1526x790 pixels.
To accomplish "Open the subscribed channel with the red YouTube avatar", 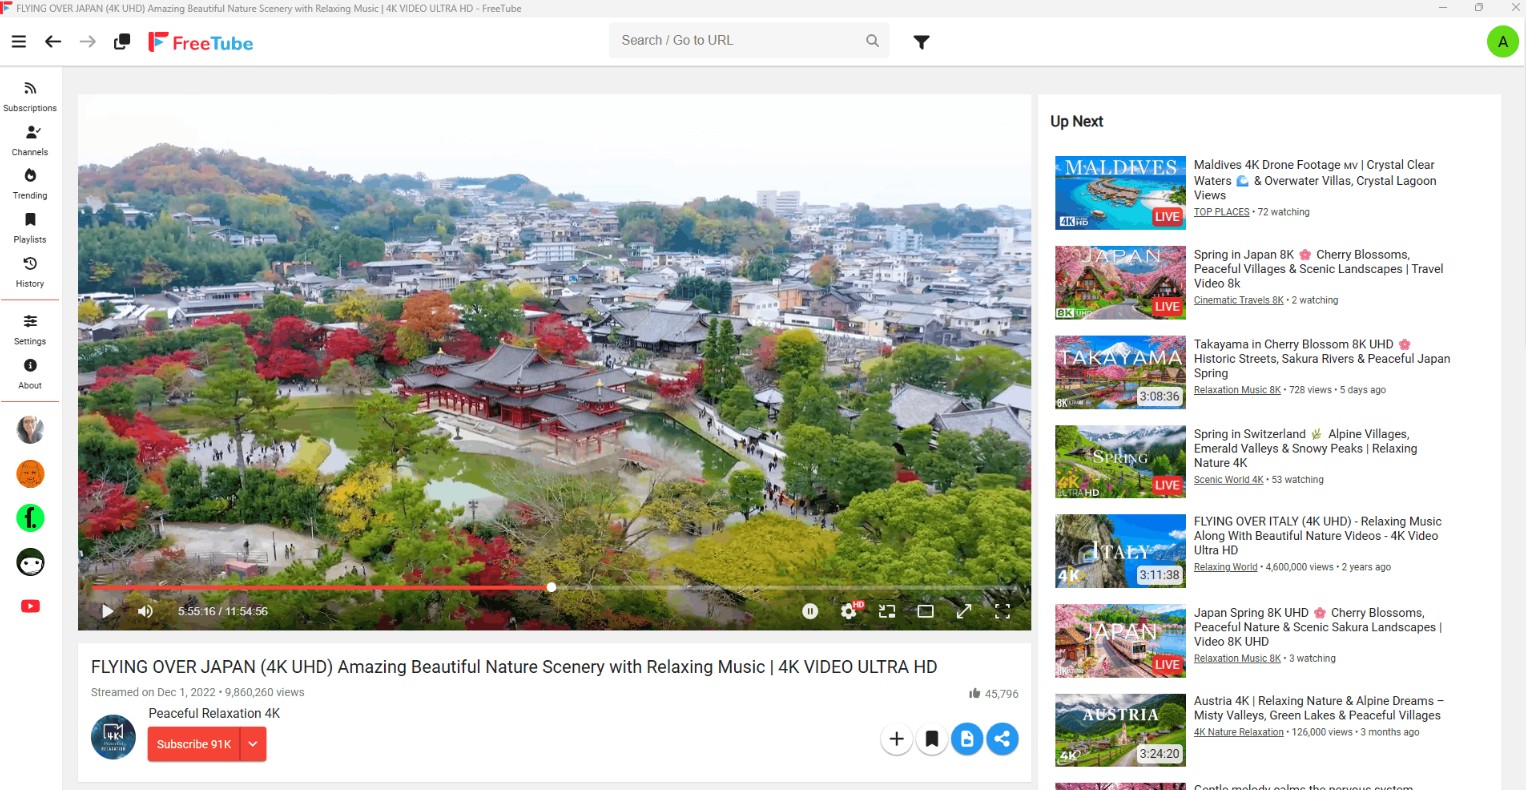I will tap(30, 606).
